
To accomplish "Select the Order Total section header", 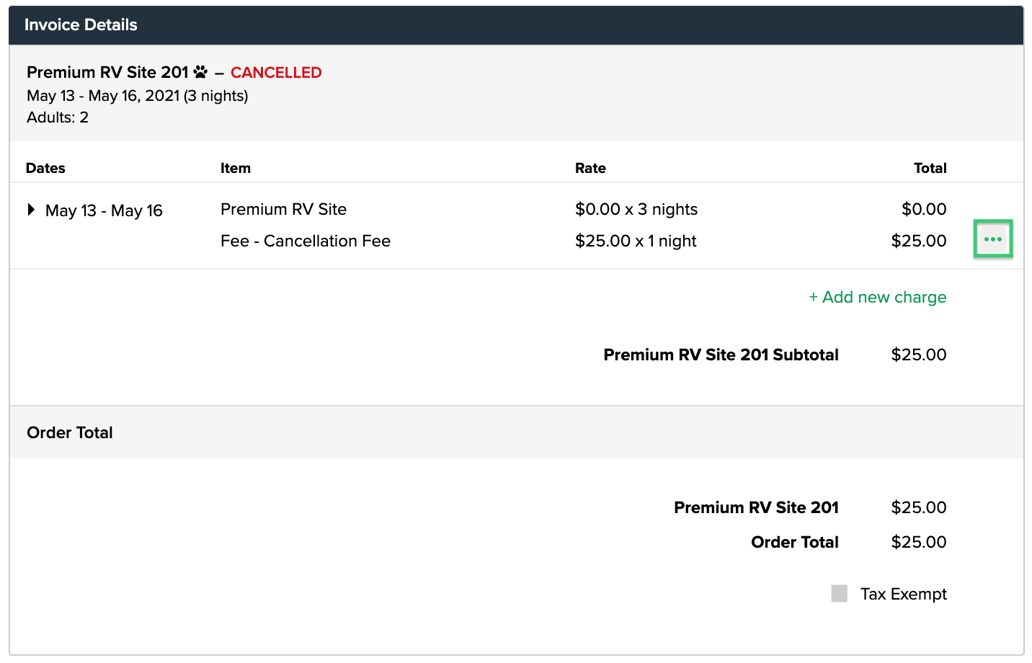I will click(69, 432).
